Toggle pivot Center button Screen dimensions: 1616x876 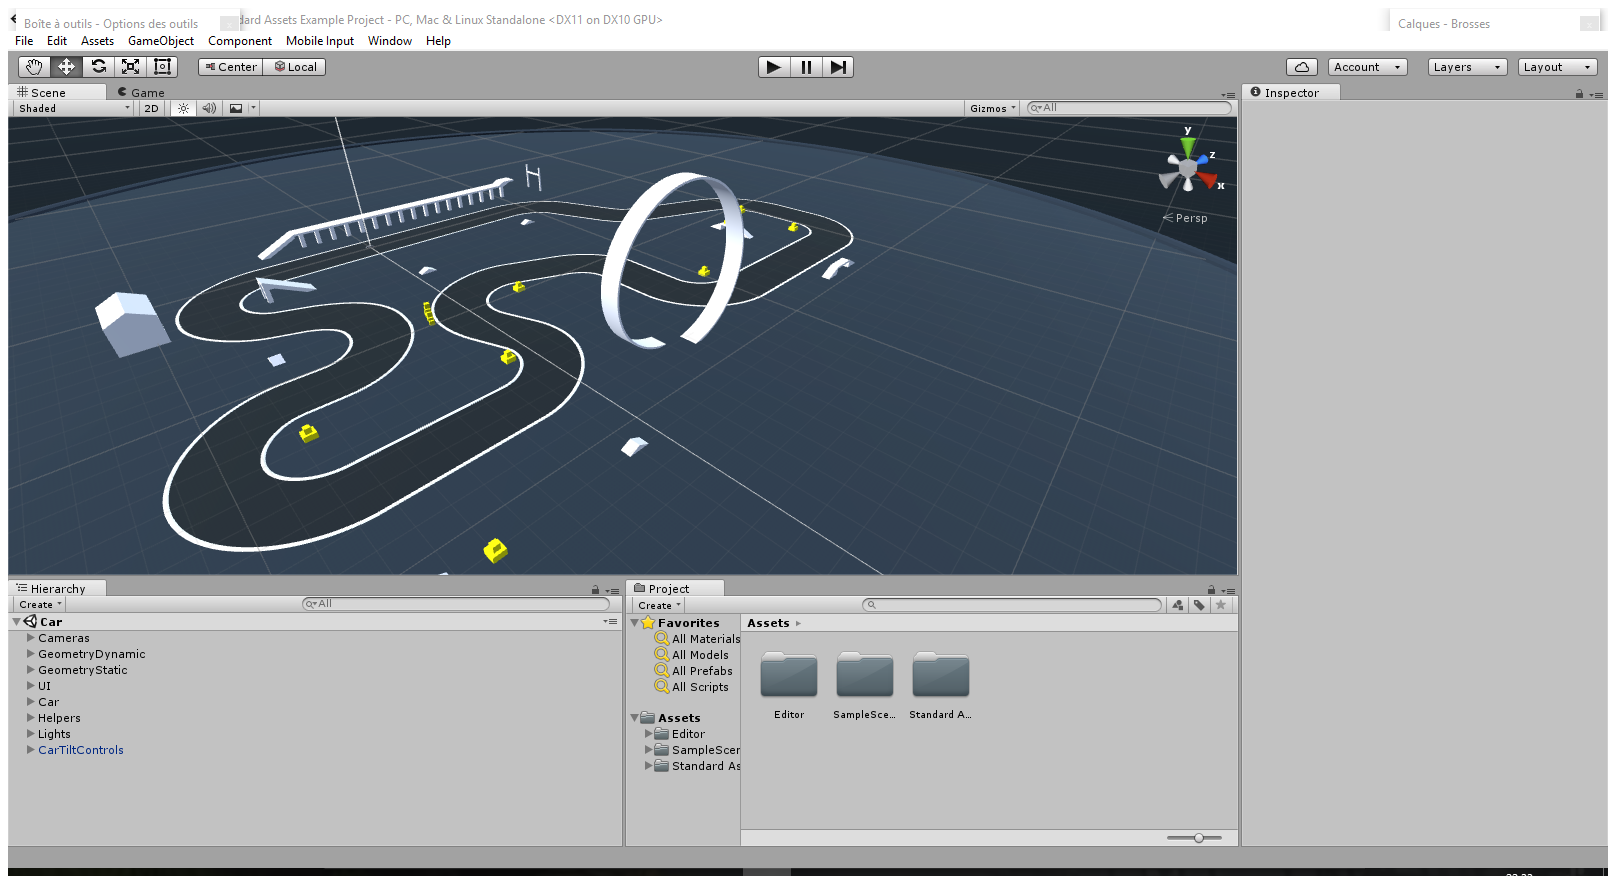231,67
